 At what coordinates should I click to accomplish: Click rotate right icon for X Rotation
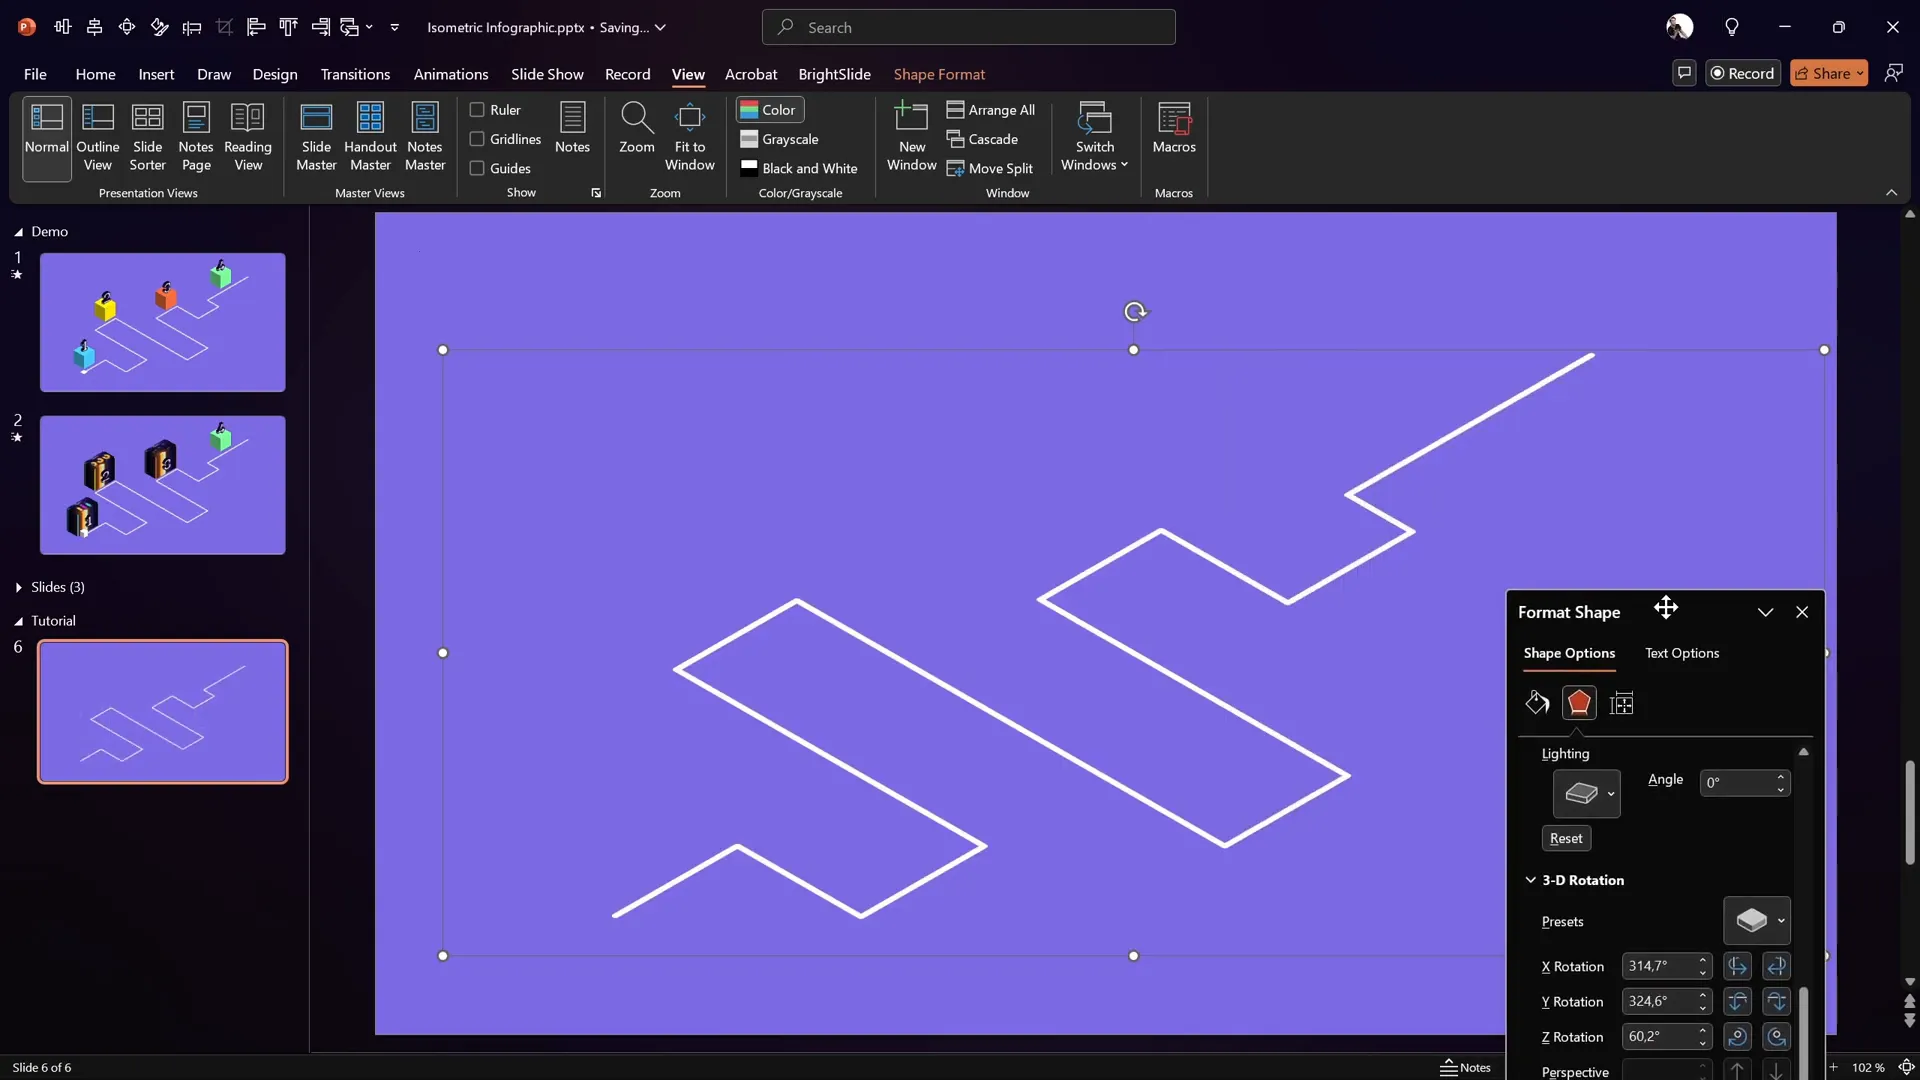pos(1776,966)
